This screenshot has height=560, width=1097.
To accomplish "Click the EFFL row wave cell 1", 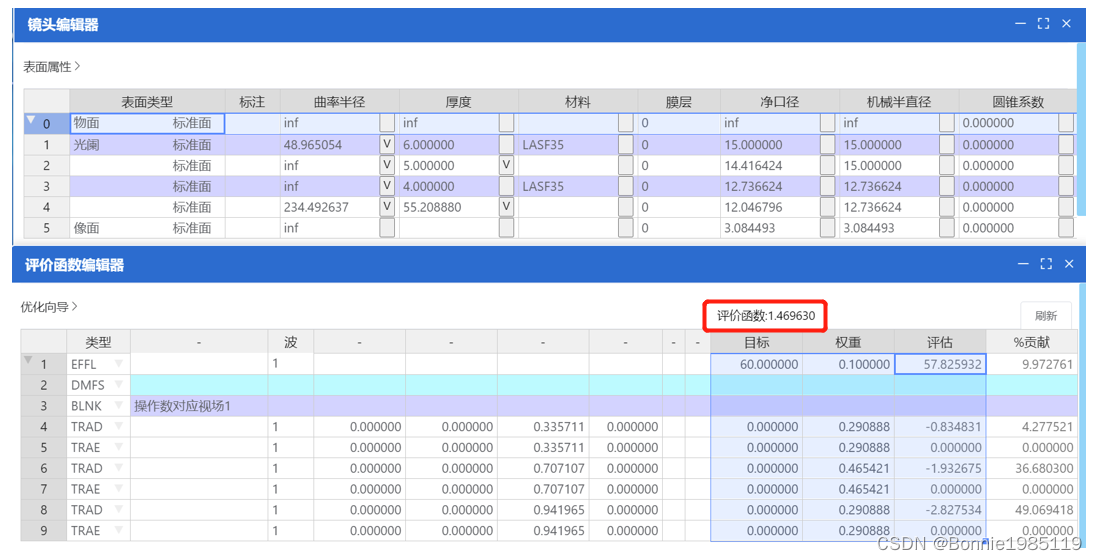I will tap(290, 364).
